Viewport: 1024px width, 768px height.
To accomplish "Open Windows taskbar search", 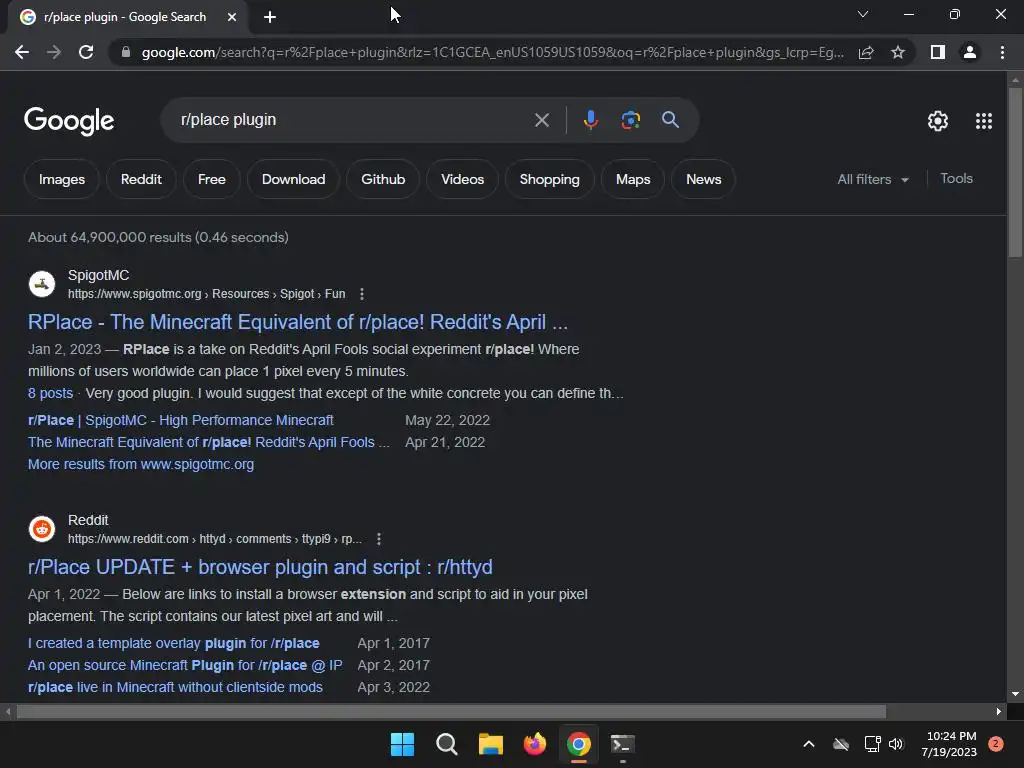I will [x=447, y=744].
